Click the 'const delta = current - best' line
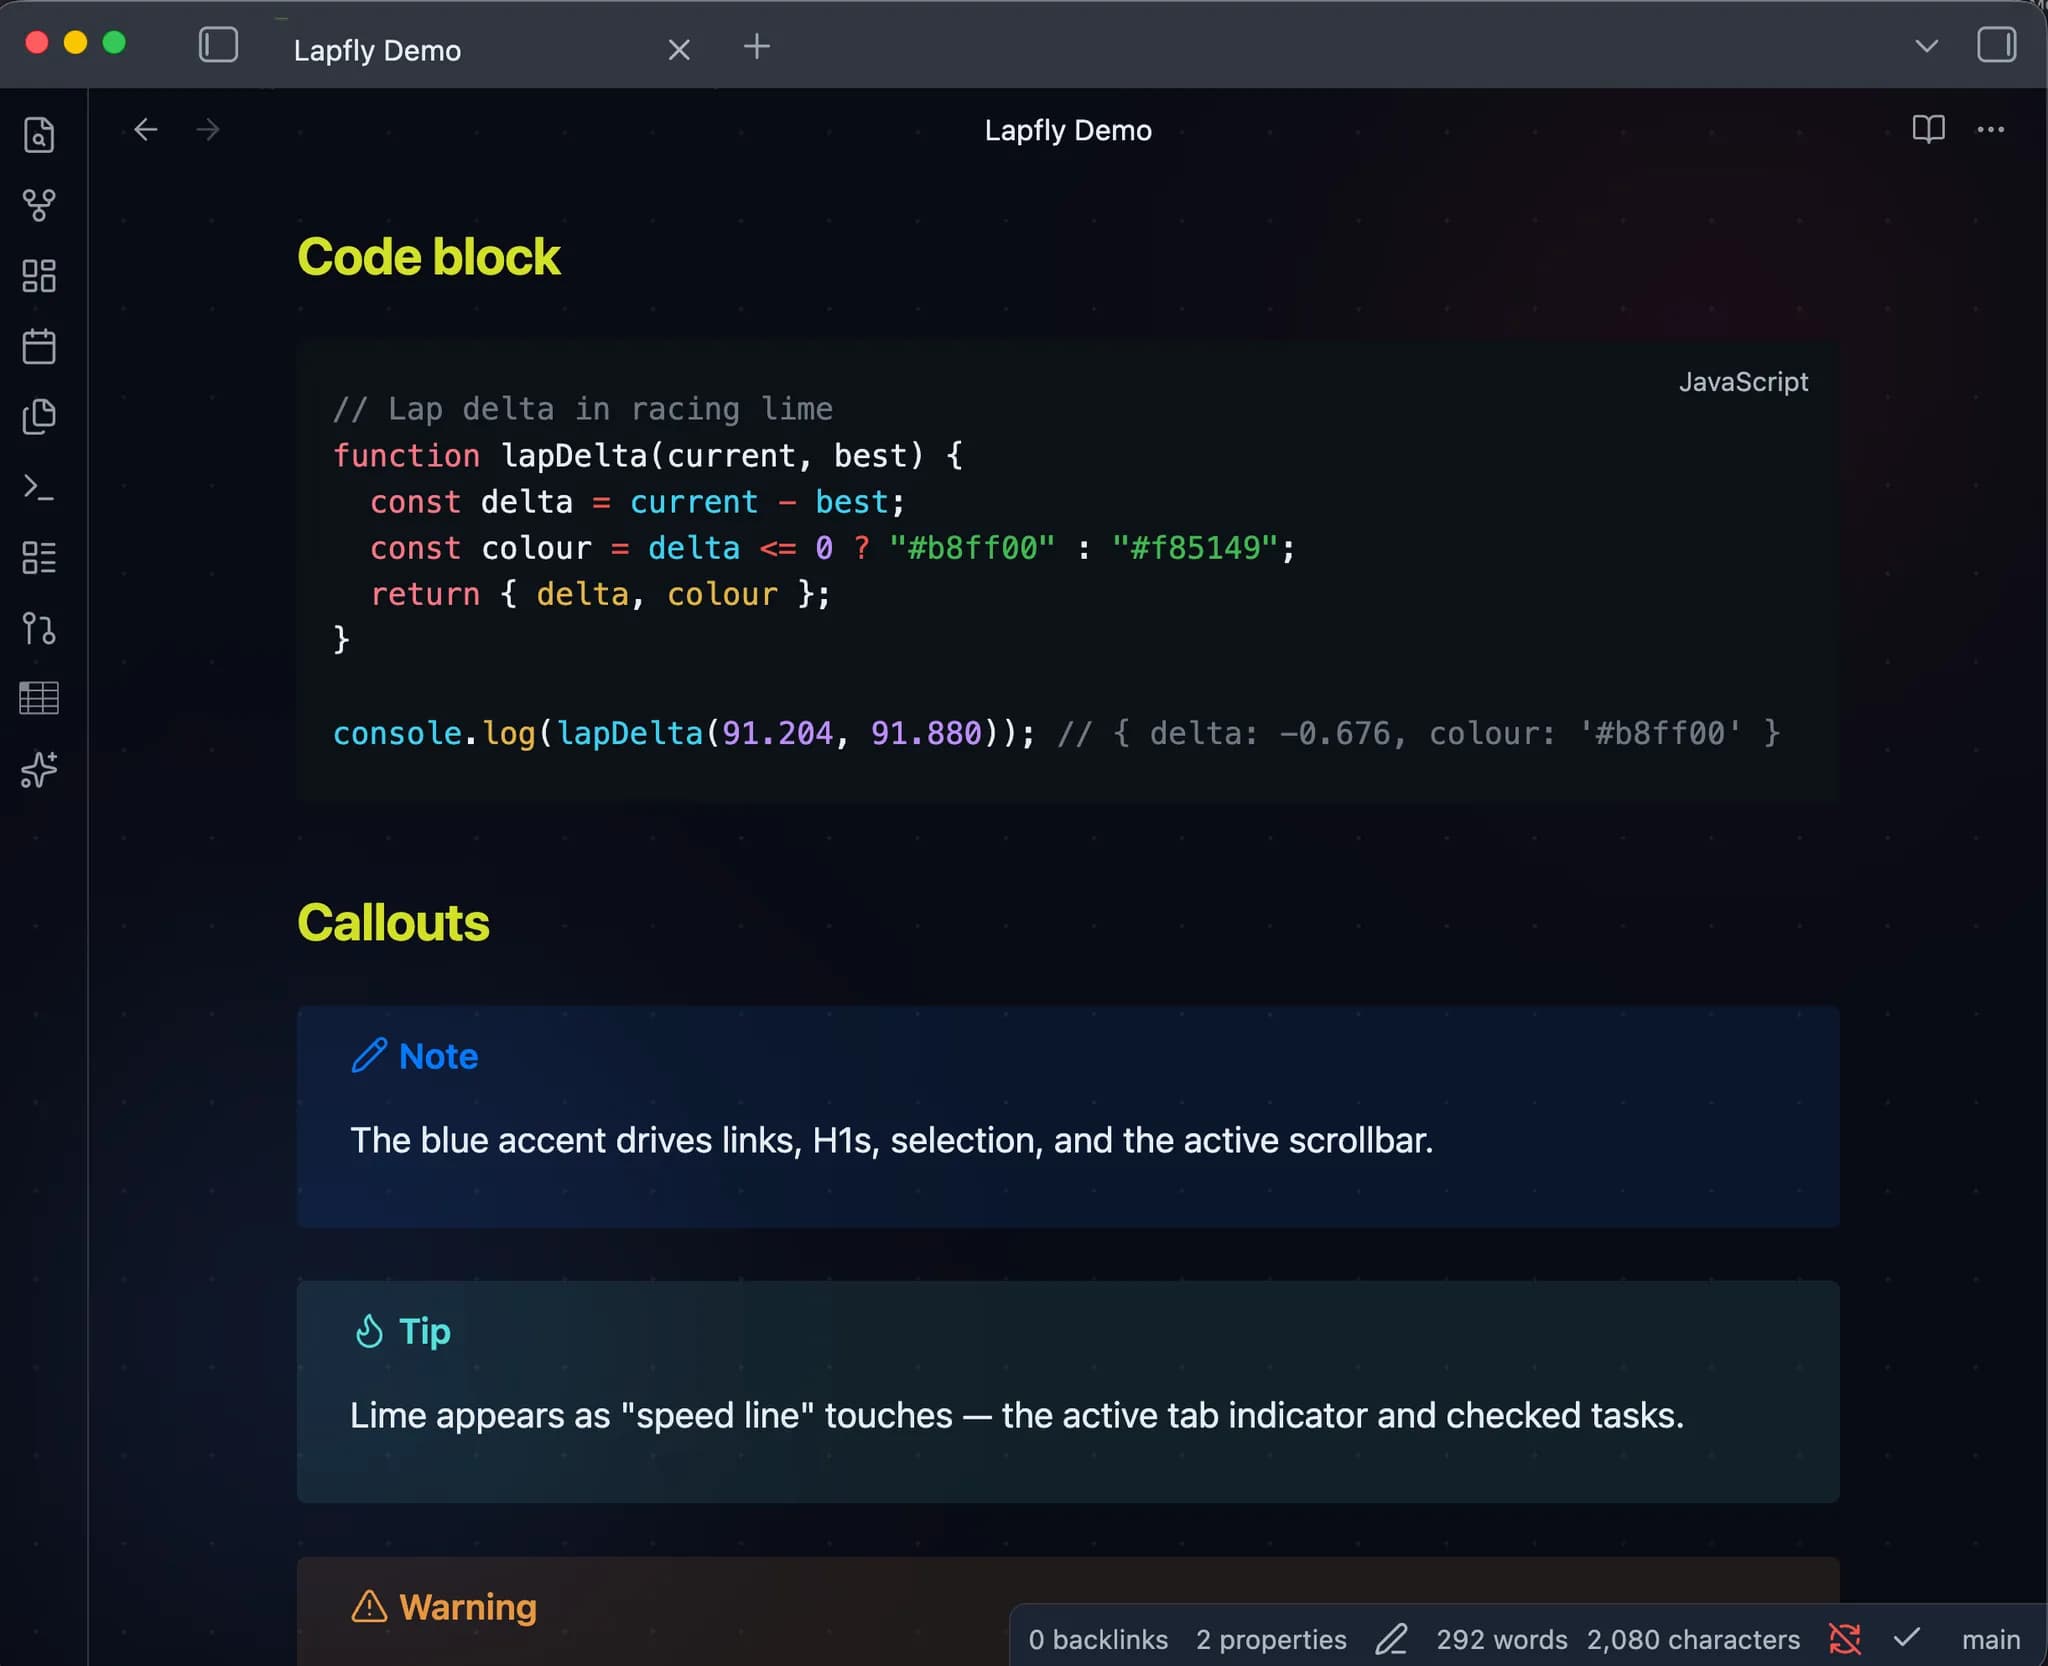The height and width of the screenshot is (1666, 2048). [x=638, y=502]
